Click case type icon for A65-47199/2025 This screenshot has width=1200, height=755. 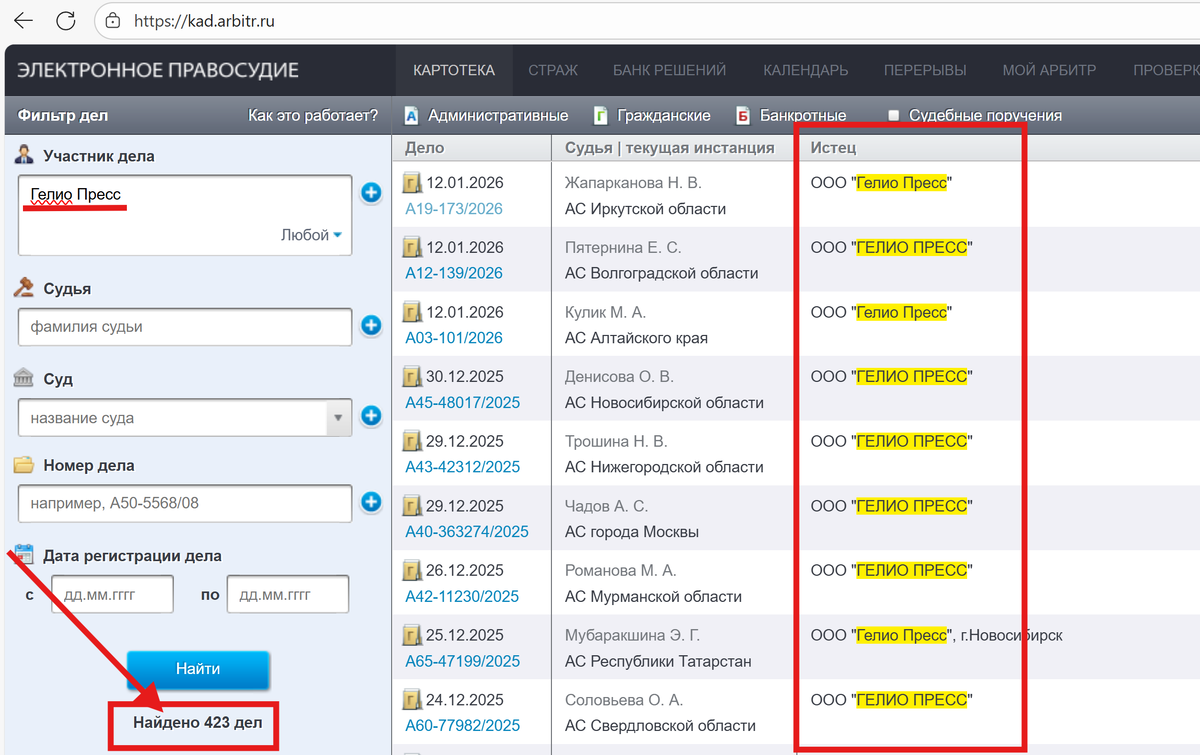coord(412,635)
